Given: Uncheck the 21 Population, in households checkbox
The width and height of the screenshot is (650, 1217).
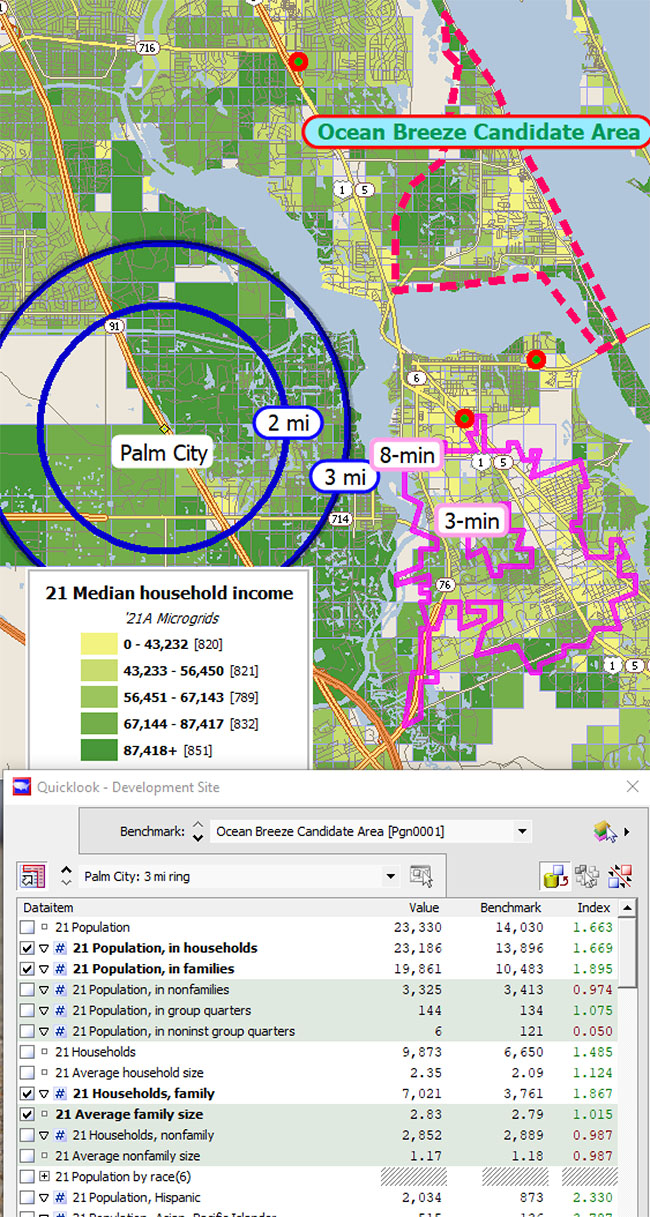Looking at the screenshot, I should coord(26,948).
